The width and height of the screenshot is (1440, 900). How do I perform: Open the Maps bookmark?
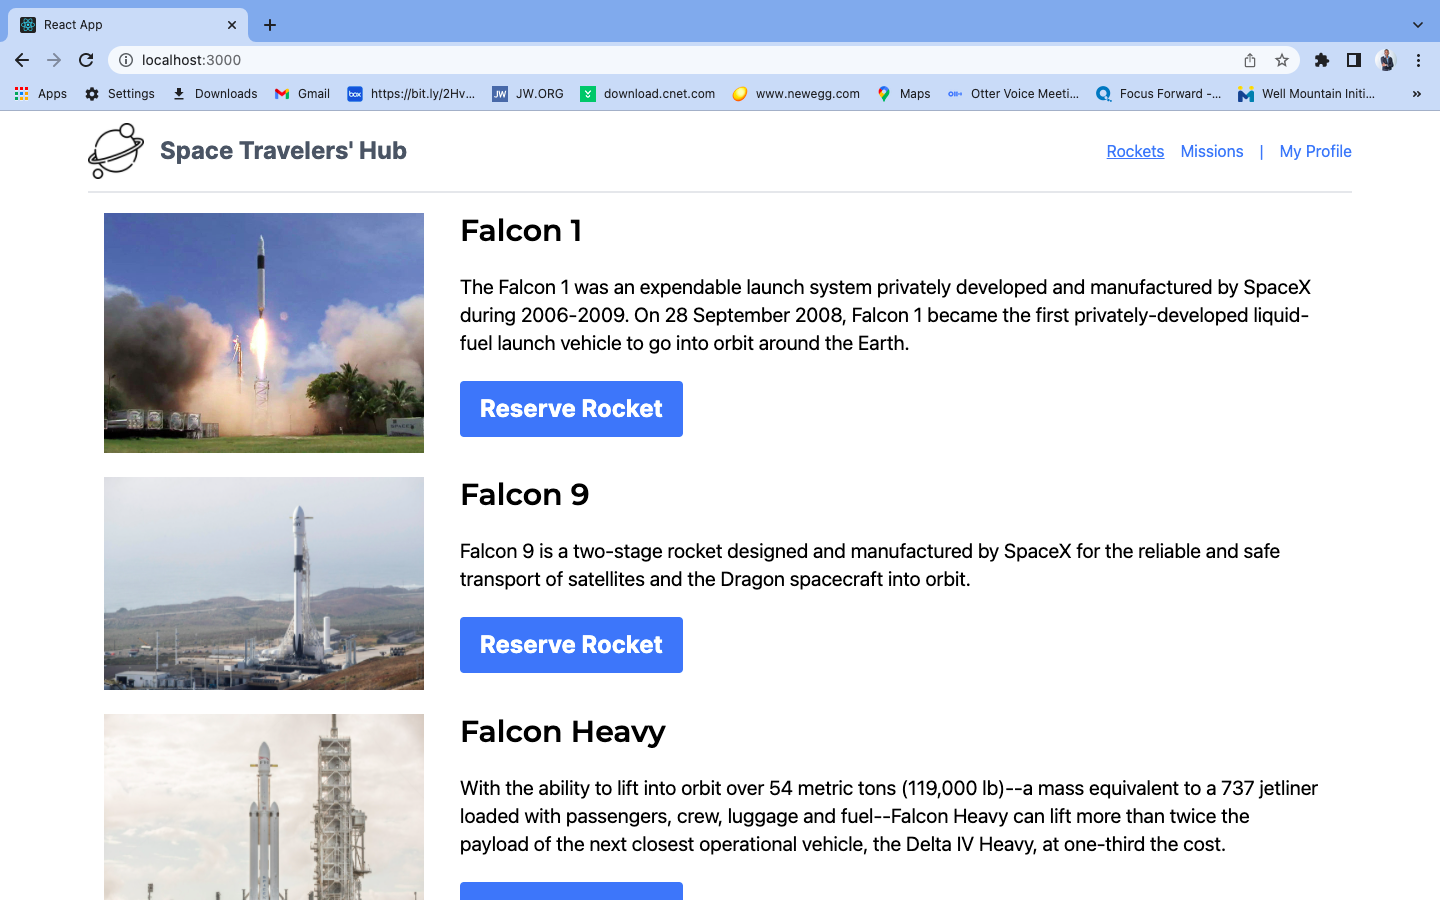pyautogui.click(x=903, y=94)
